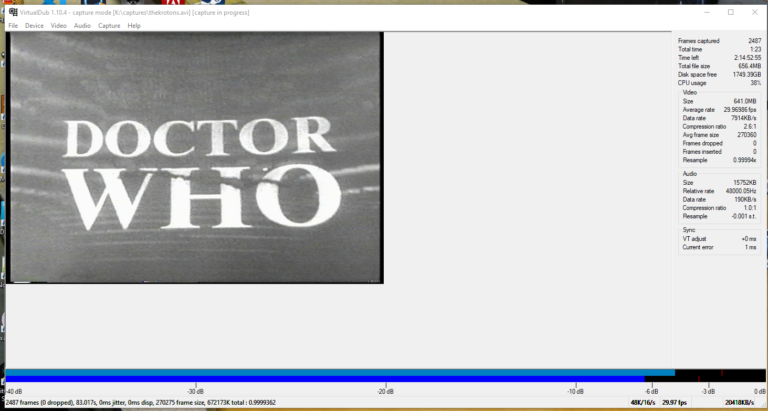Maximize the VirtualDub window
The height and width of the screenshot is (411, 768).
(x=730, y=12)
